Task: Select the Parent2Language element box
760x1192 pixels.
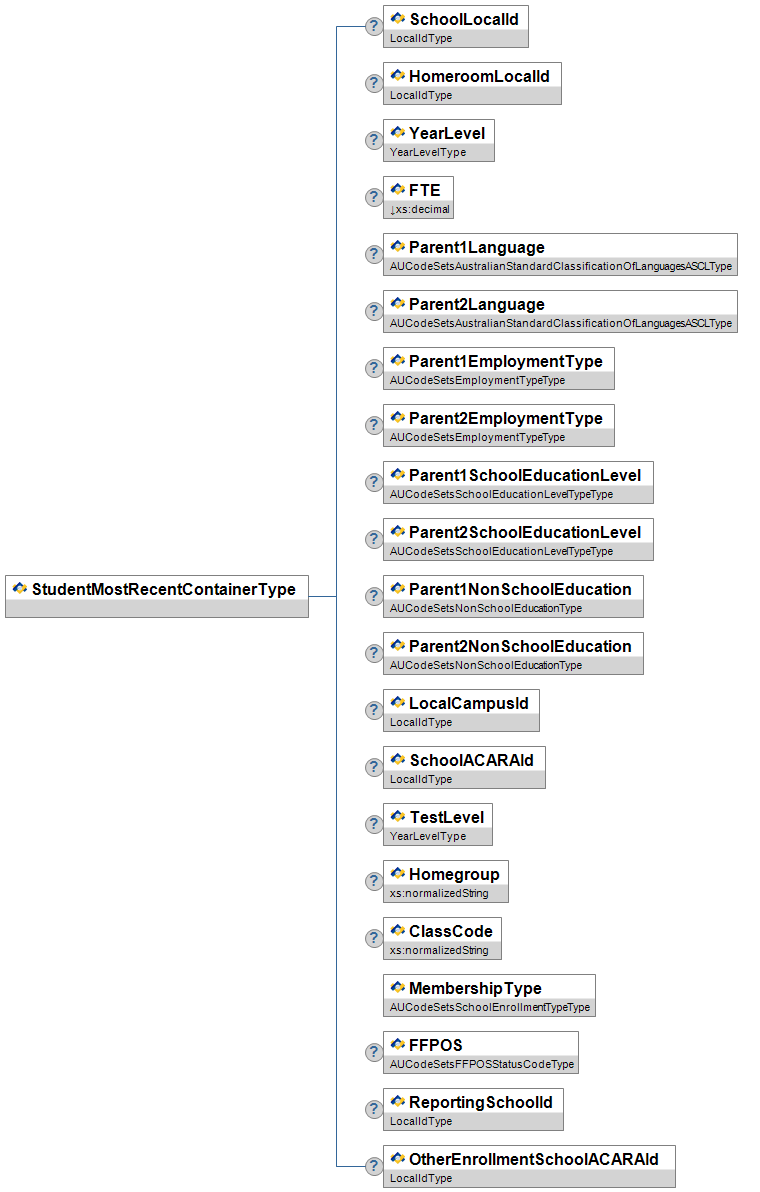Action: point(560,312)
